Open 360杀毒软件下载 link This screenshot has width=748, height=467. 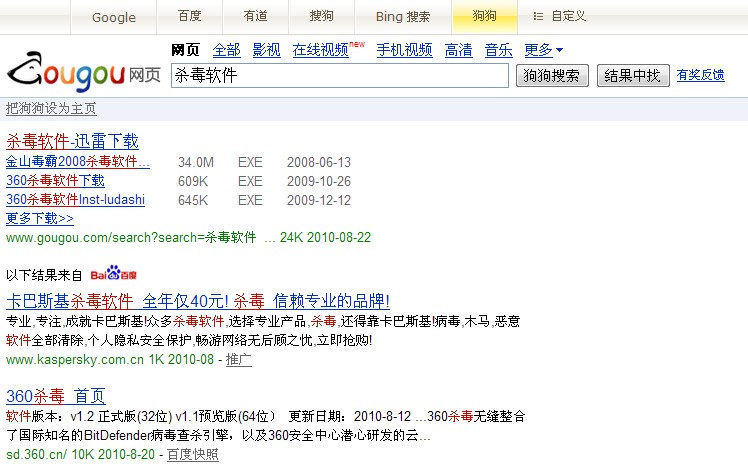[55, 180]
